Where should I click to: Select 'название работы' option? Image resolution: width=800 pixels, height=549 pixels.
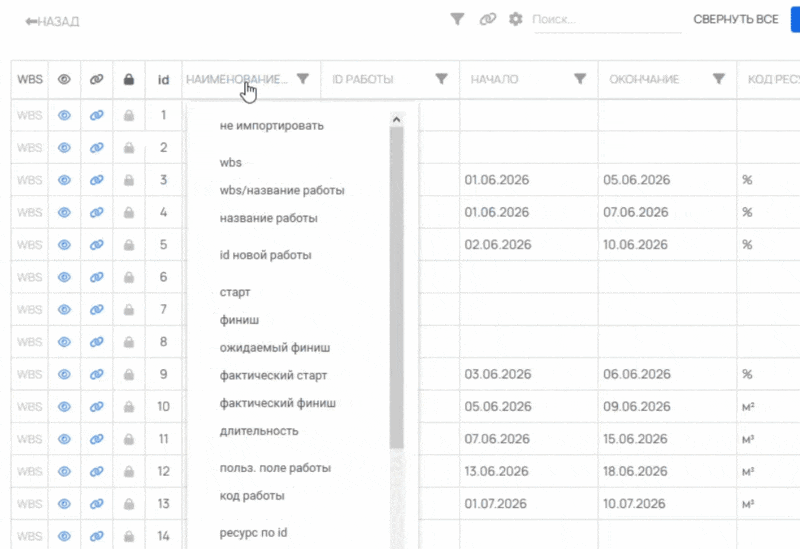click(x=268, y=218)
